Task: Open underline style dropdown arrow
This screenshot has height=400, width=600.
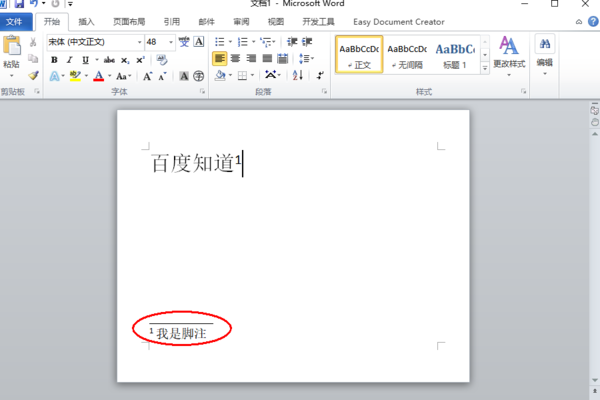Action: pyautogui.click(x=96, y=60)
